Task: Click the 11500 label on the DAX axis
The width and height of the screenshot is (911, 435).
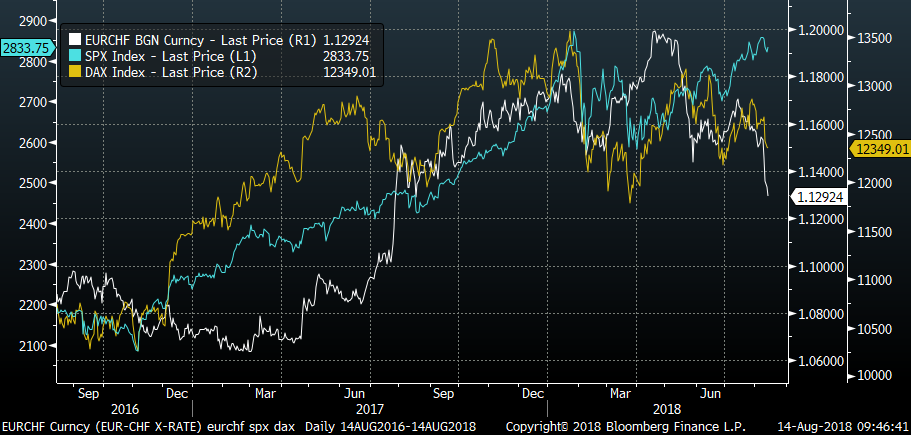Action: 874,232
